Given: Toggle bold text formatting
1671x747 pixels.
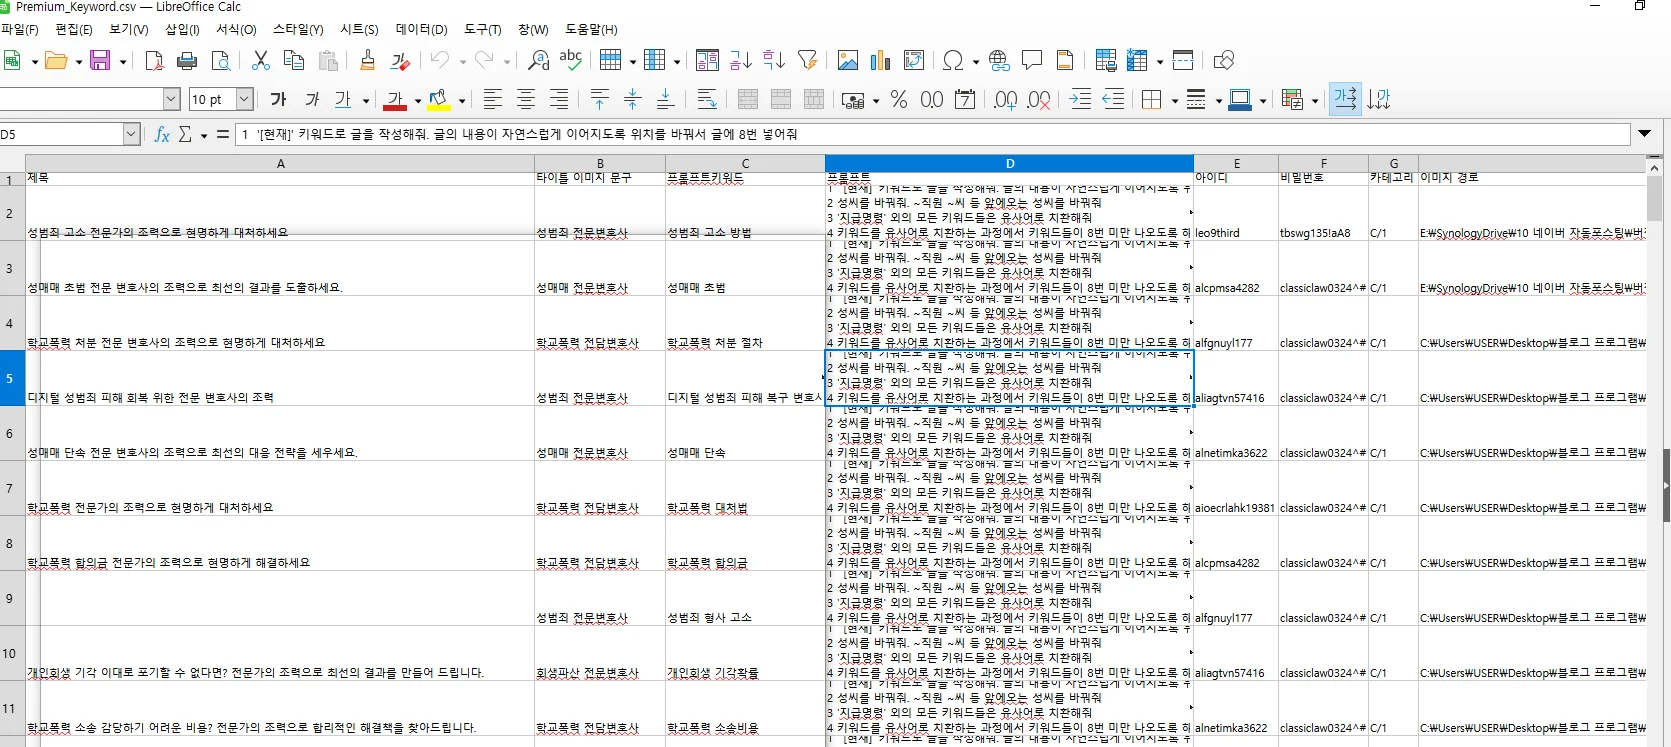Looking at the screenshot, I should pos(279,99).
